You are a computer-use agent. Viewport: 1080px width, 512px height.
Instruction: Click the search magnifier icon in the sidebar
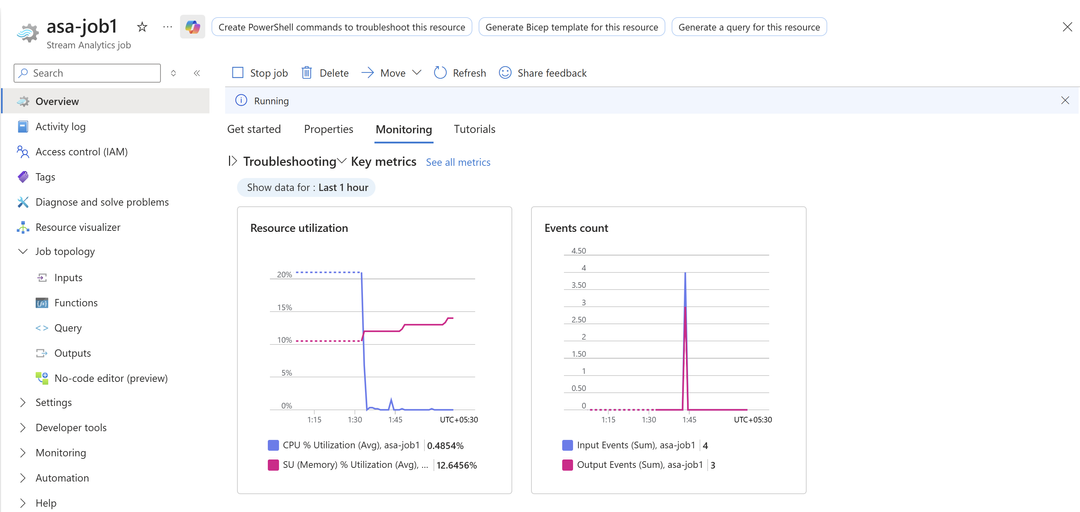[x=23, y=73]
